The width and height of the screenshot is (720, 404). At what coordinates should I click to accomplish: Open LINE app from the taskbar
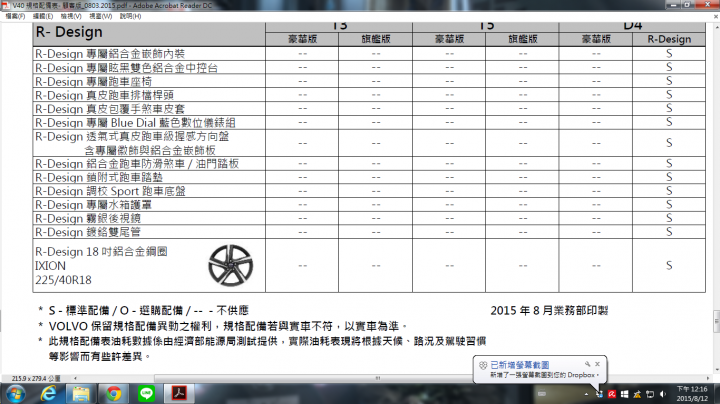click(146, 394)
